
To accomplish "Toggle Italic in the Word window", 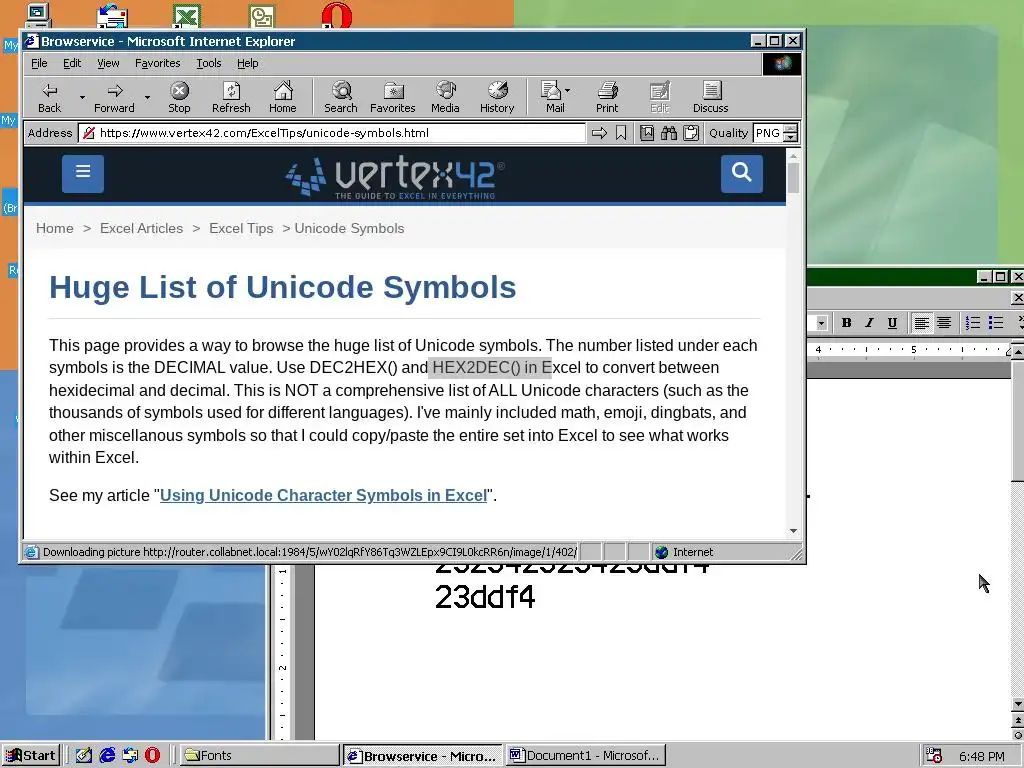I will pyautogui.click(x=869, y=323).
